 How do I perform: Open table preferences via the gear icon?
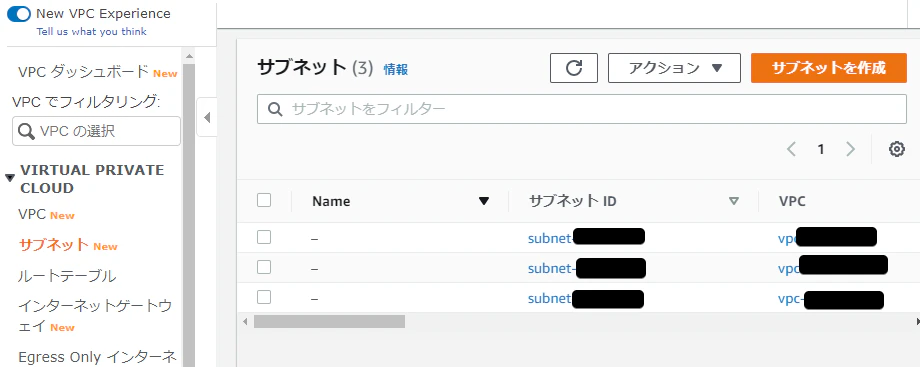click(x=896, y=149)
